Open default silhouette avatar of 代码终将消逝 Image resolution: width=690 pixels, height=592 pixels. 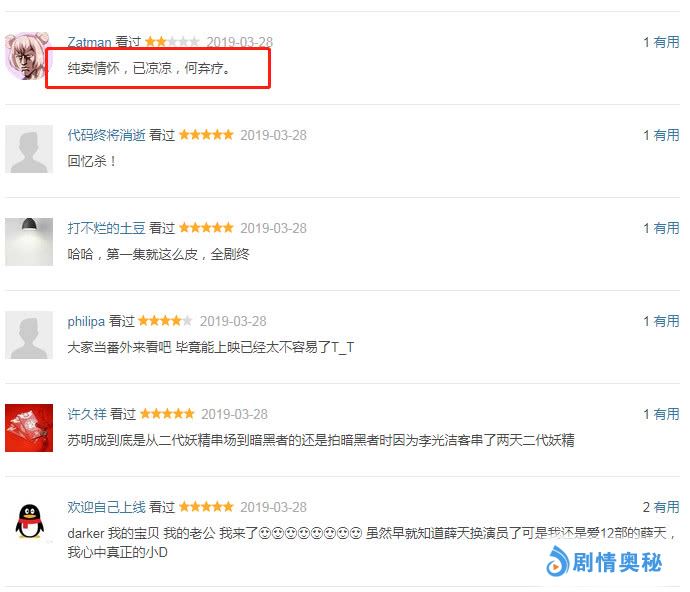coord(29,149)
